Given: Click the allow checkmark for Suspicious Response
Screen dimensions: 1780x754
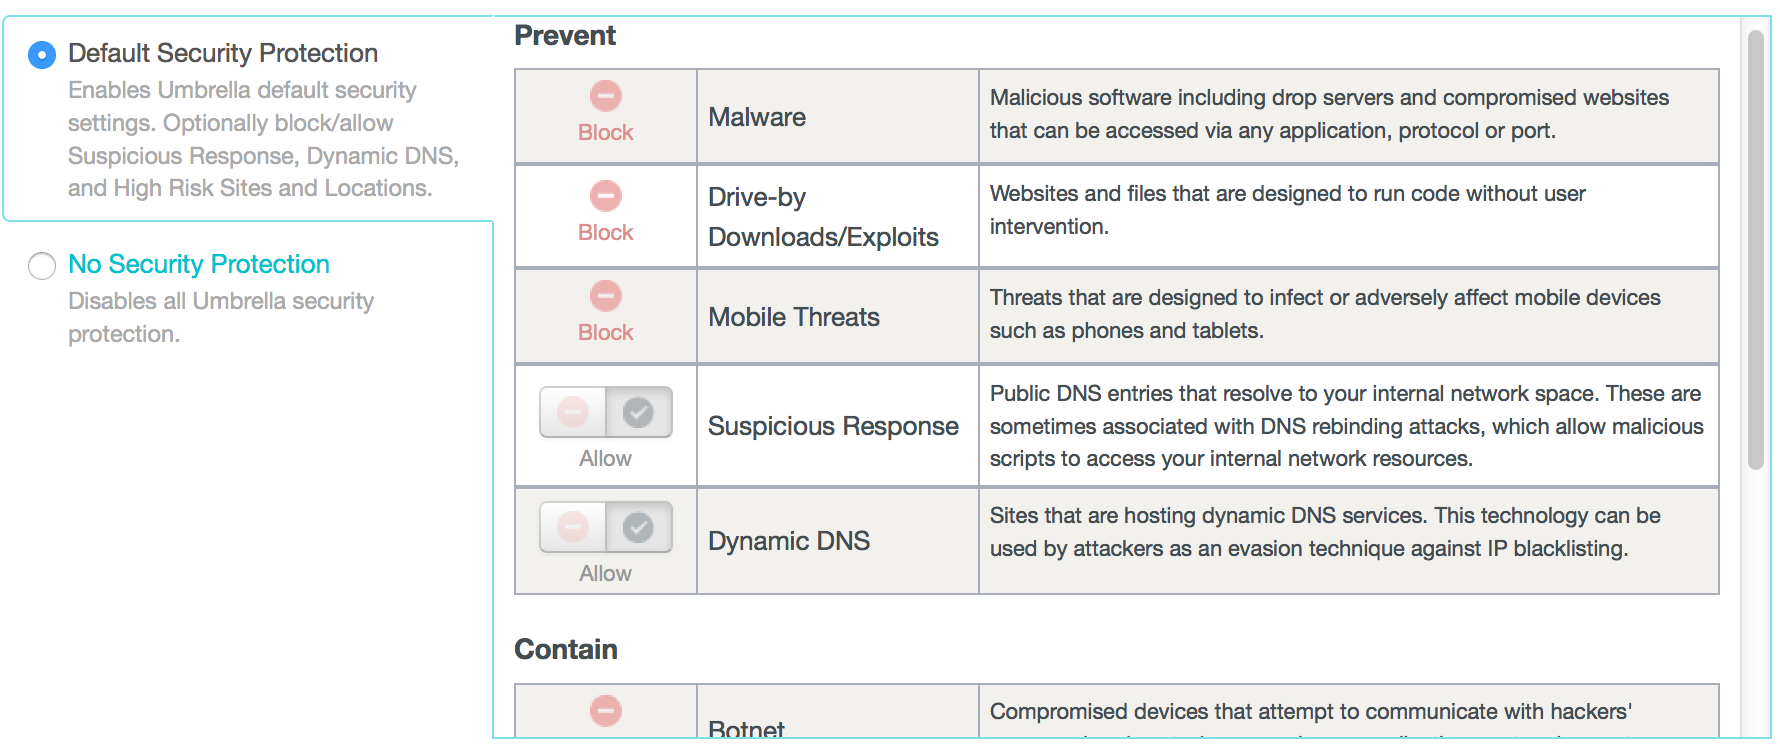Looking at the screenshot, I should pos(638,412).
